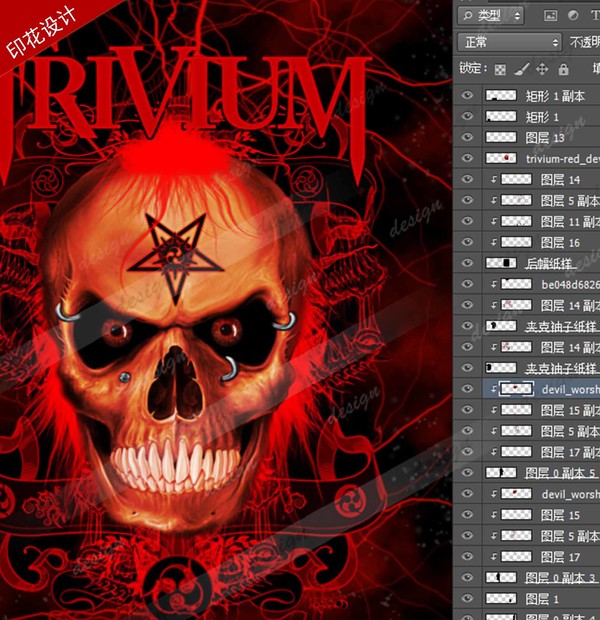Screen dimensions: 600x620
Task: Select layer named trivium-red_dev
Action: pyautogui.click(x=563, y=159)
